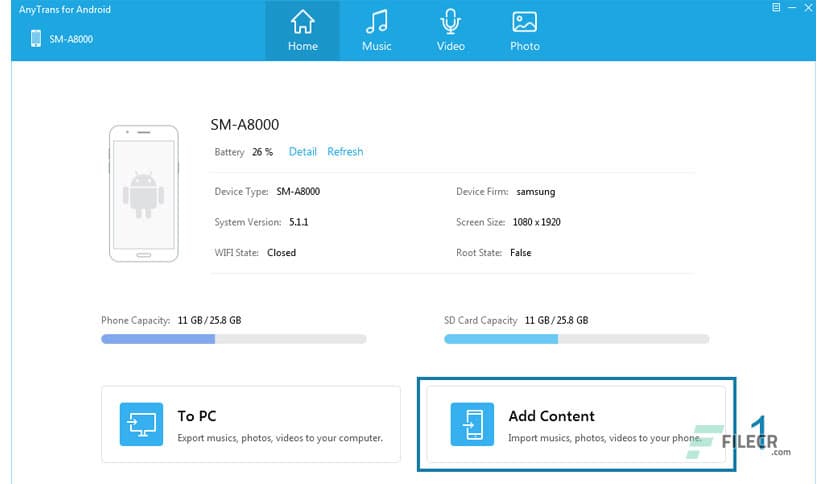This screenshot has height=484, width=836.
Task: Refresh the device information
Action: pyautogui.click(x=345, y=151)
